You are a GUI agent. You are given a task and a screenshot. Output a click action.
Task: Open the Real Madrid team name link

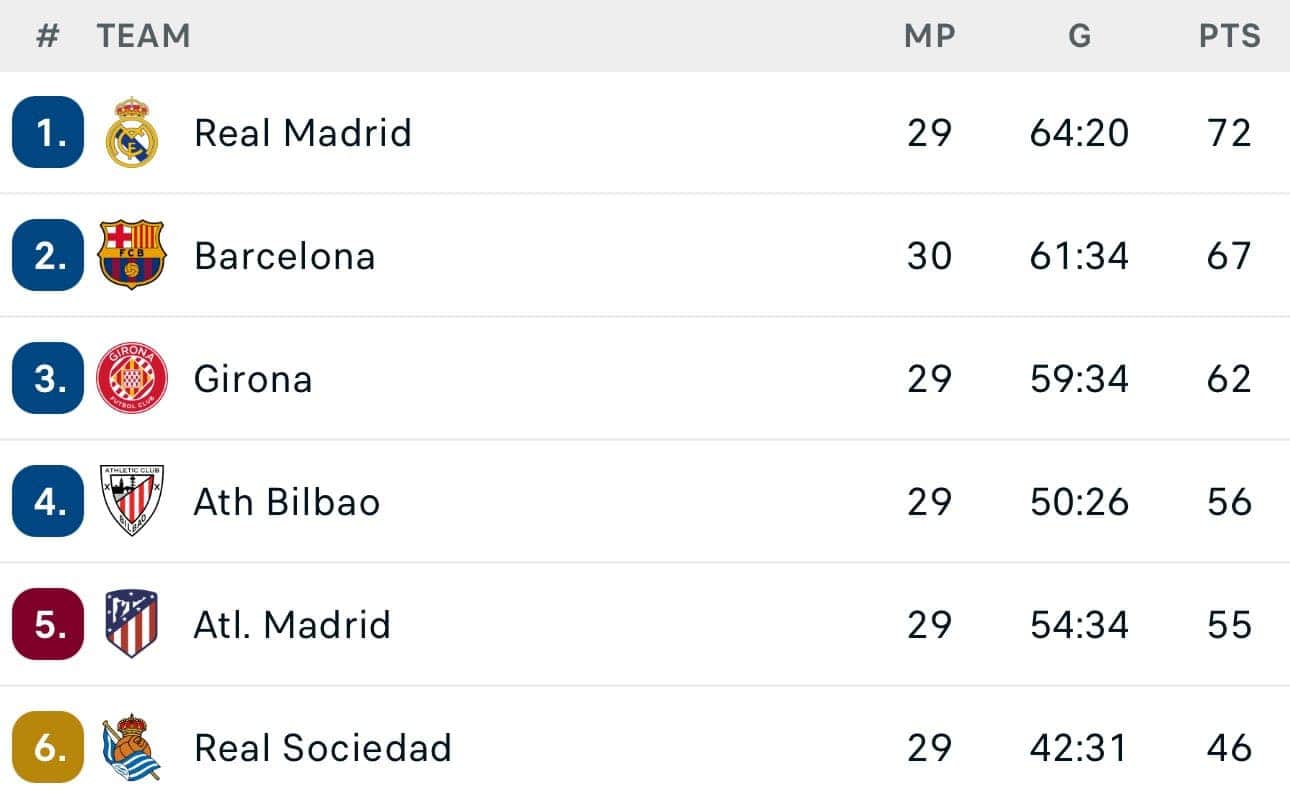303,133
